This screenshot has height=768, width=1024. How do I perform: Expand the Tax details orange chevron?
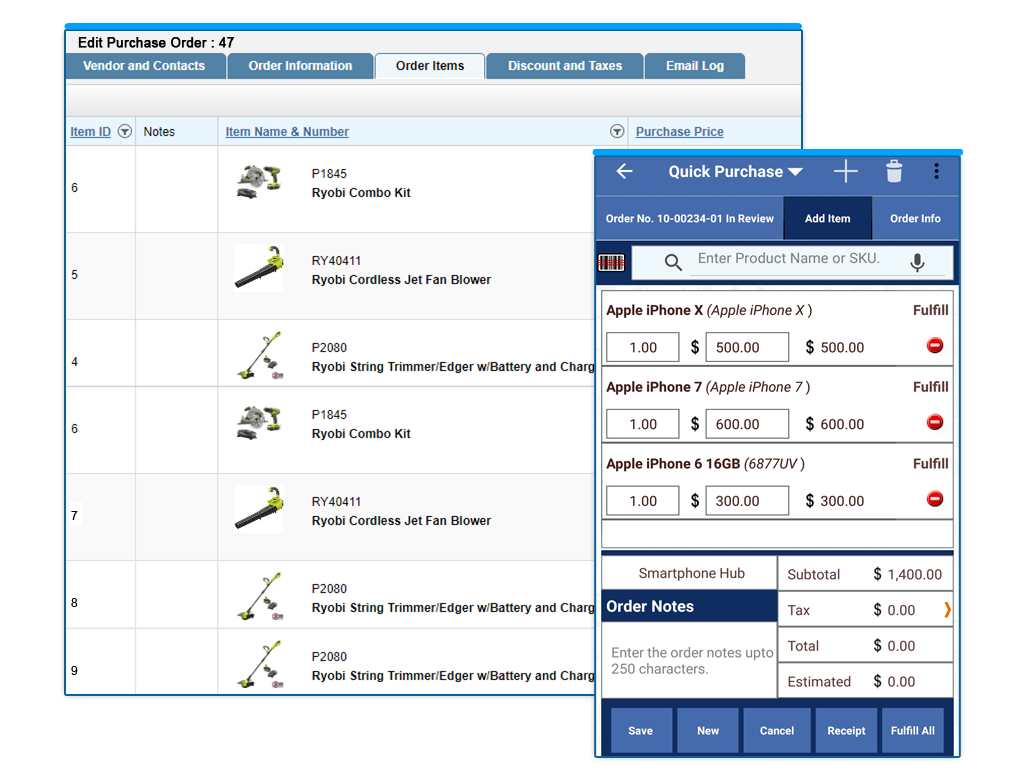[947, 610]
